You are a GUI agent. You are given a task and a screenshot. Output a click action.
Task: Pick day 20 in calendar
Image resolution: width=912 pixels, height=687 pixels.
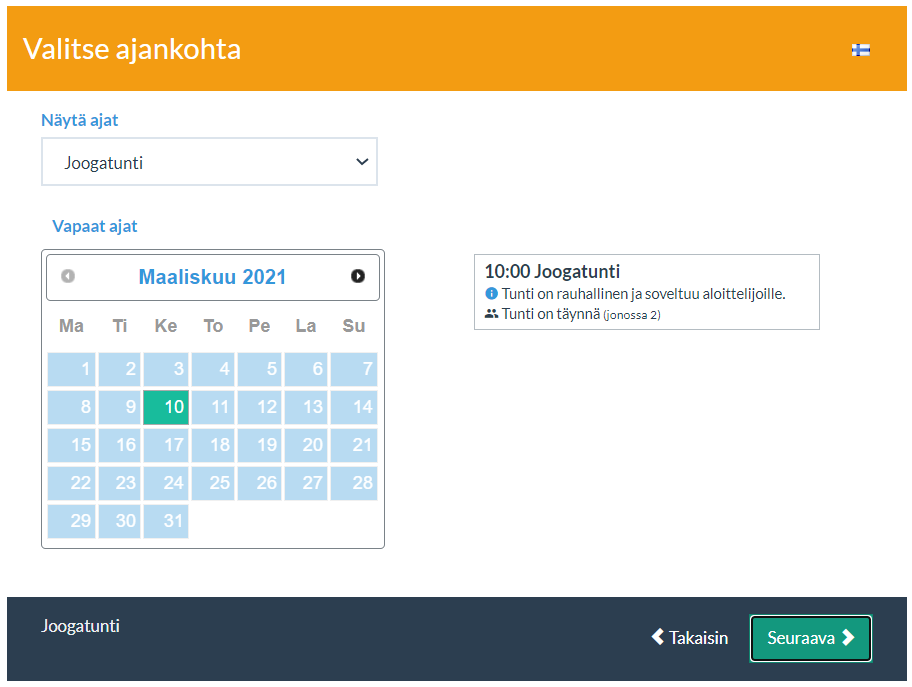coord(306,445)
